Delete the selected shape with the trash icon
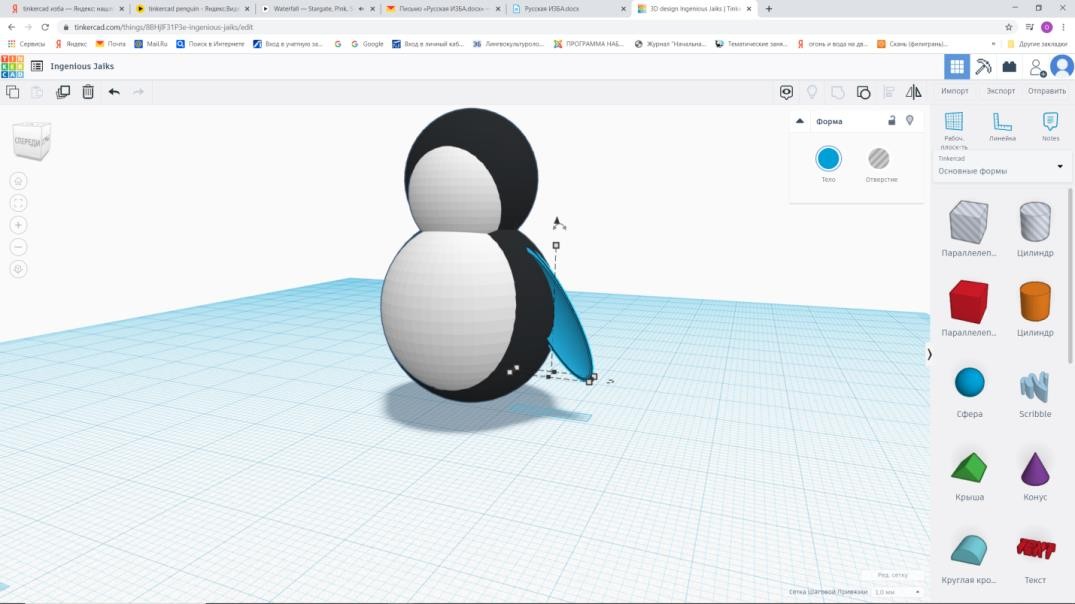 88,92
